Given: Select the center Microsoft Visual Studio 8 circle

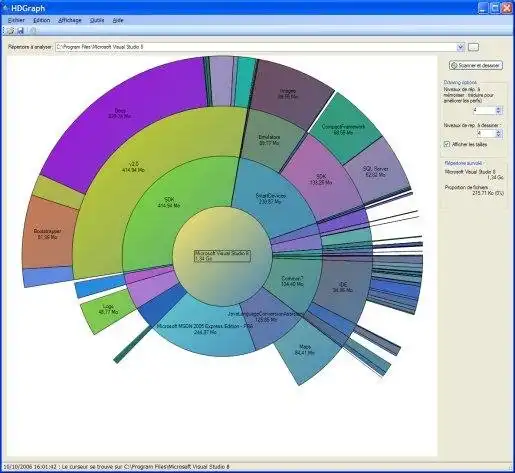Looking at the screenshot, I should click(222, 256).
